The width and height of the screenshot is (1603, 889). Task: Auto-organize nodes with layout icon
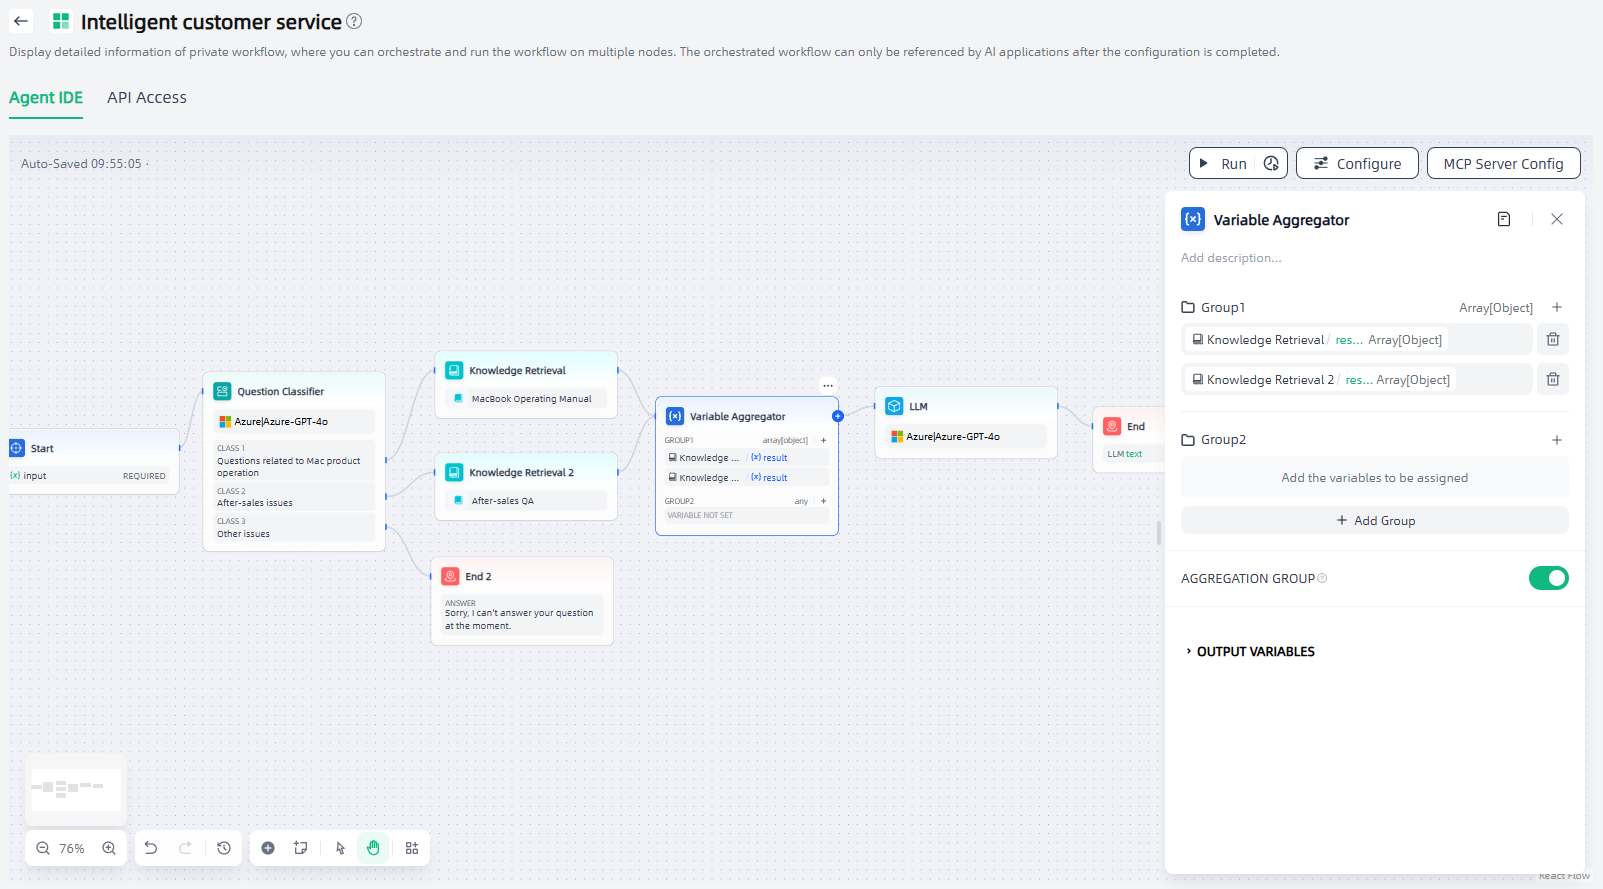click(412, 848)
